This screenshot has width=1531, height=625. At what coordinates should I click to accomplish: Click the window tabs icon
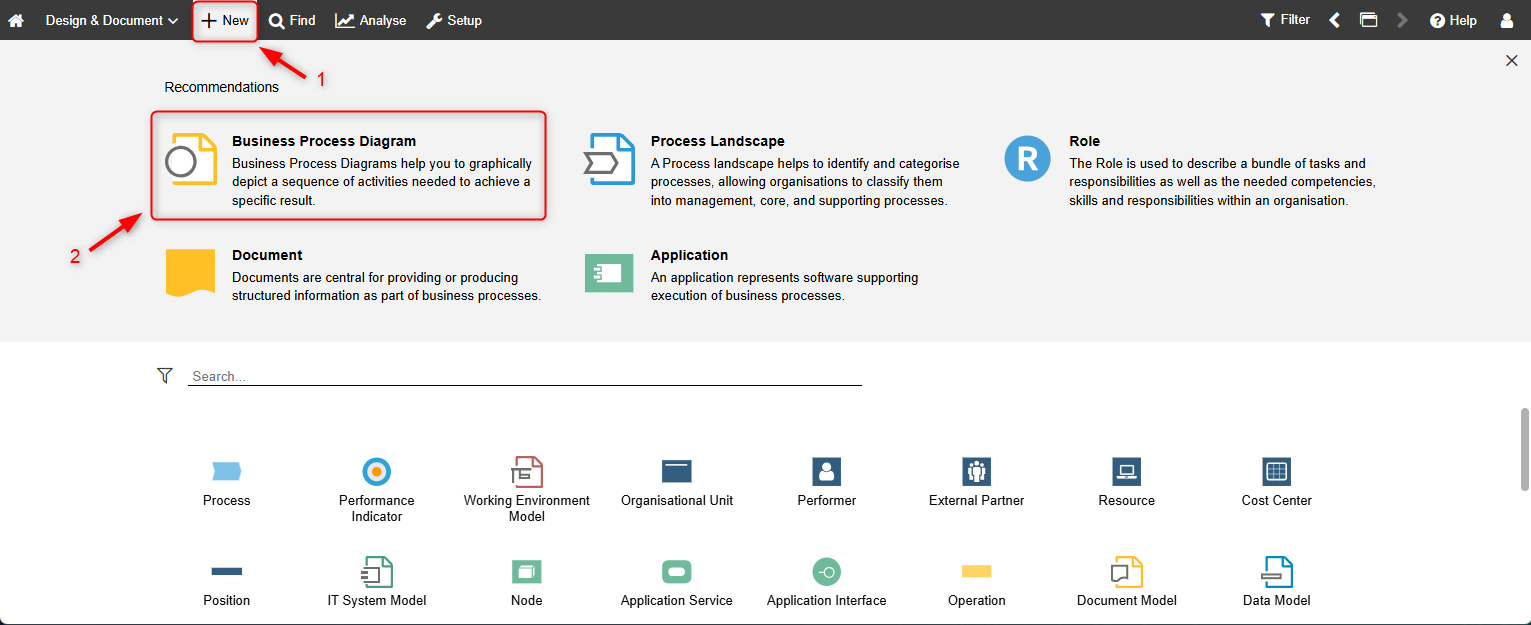1368,20
